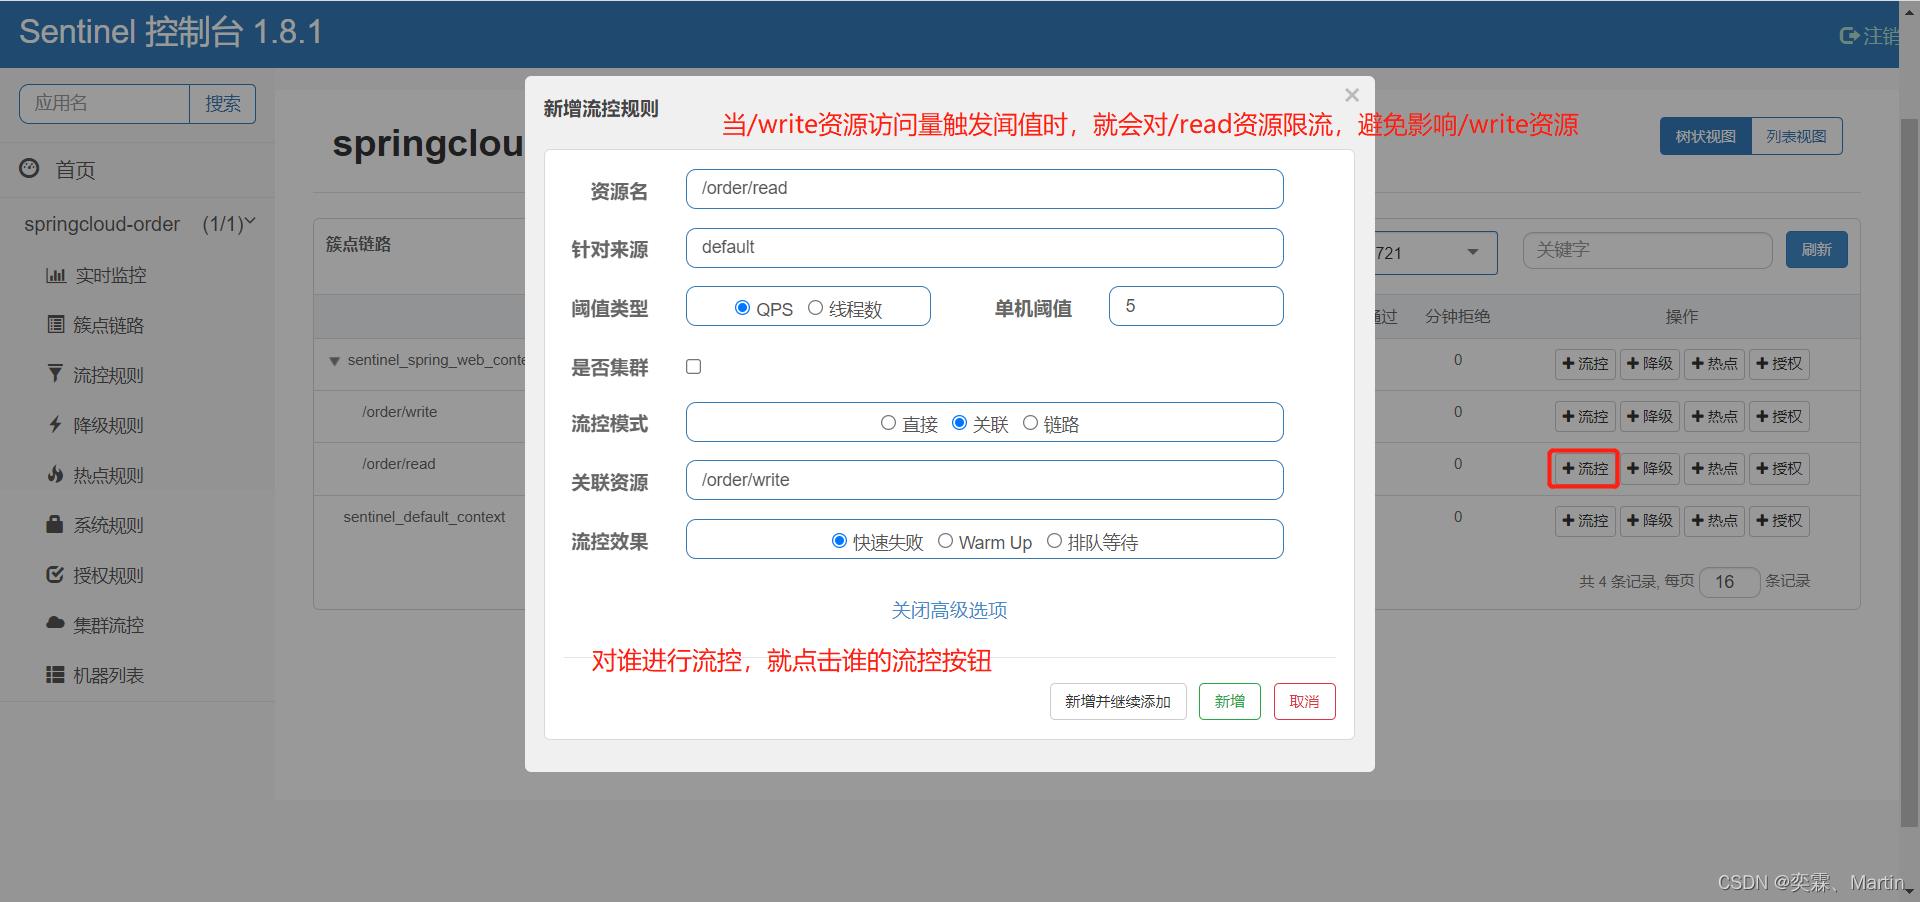Screen dimensions: 1920x902
Task: Click the 单机阈值 input field
Action: coord(1195,306)
